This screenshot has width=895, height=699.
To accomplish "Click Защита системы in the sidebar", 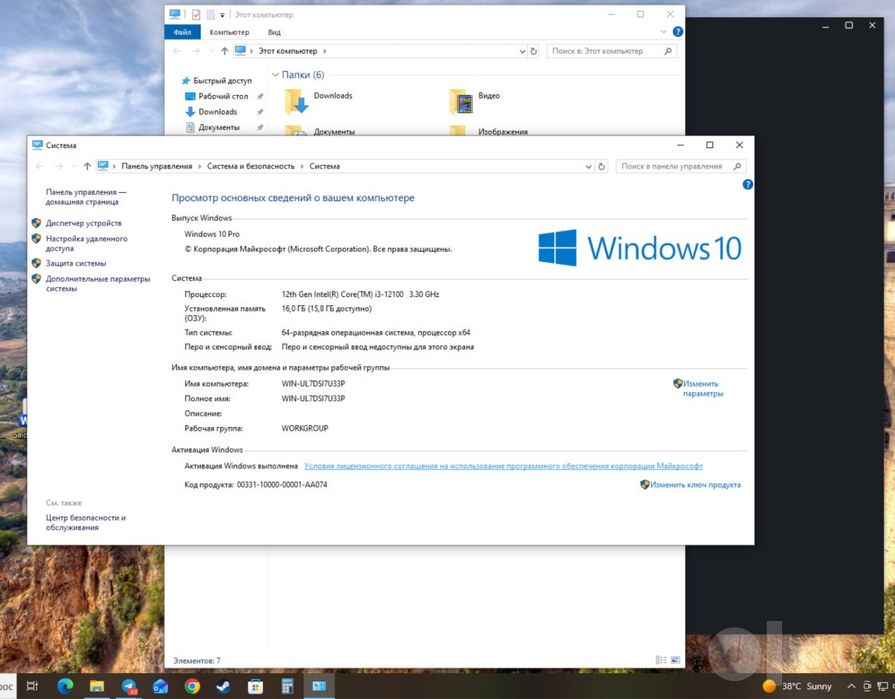I will click(x=76, y=264).
